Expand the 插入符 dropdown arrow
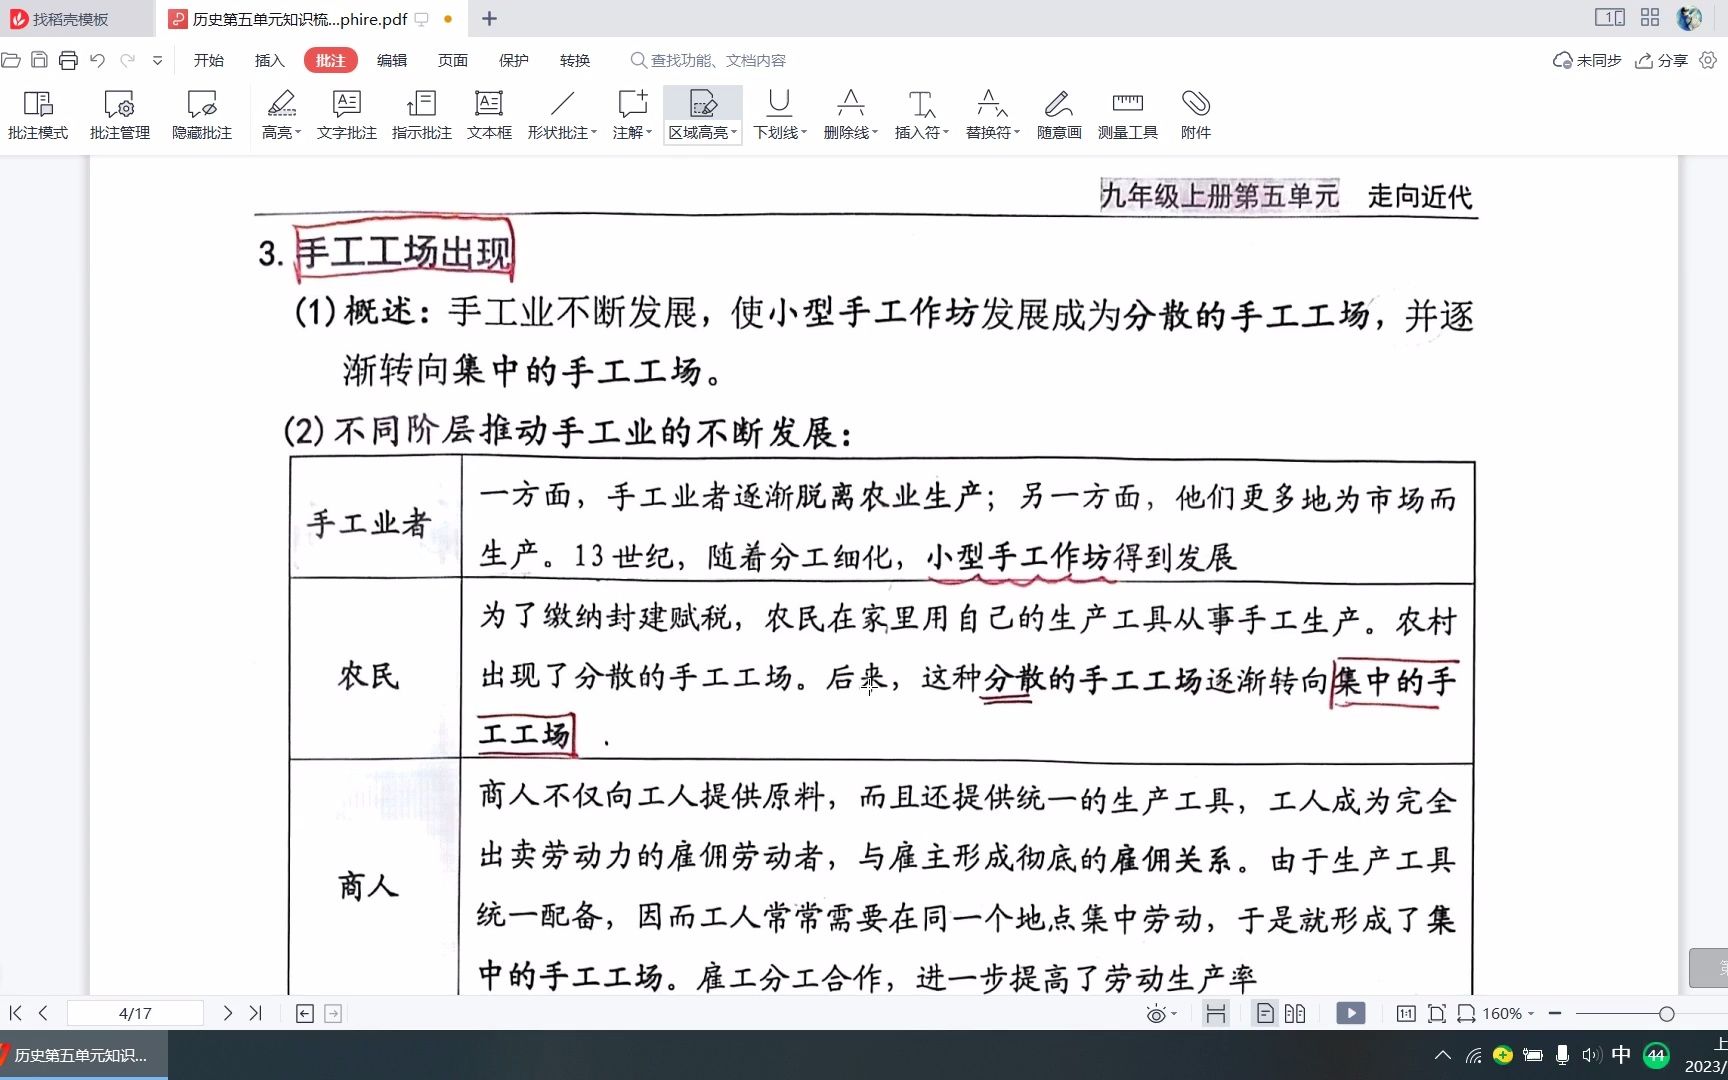This screenshot has height=1080, width=1728. click(946, 133)
